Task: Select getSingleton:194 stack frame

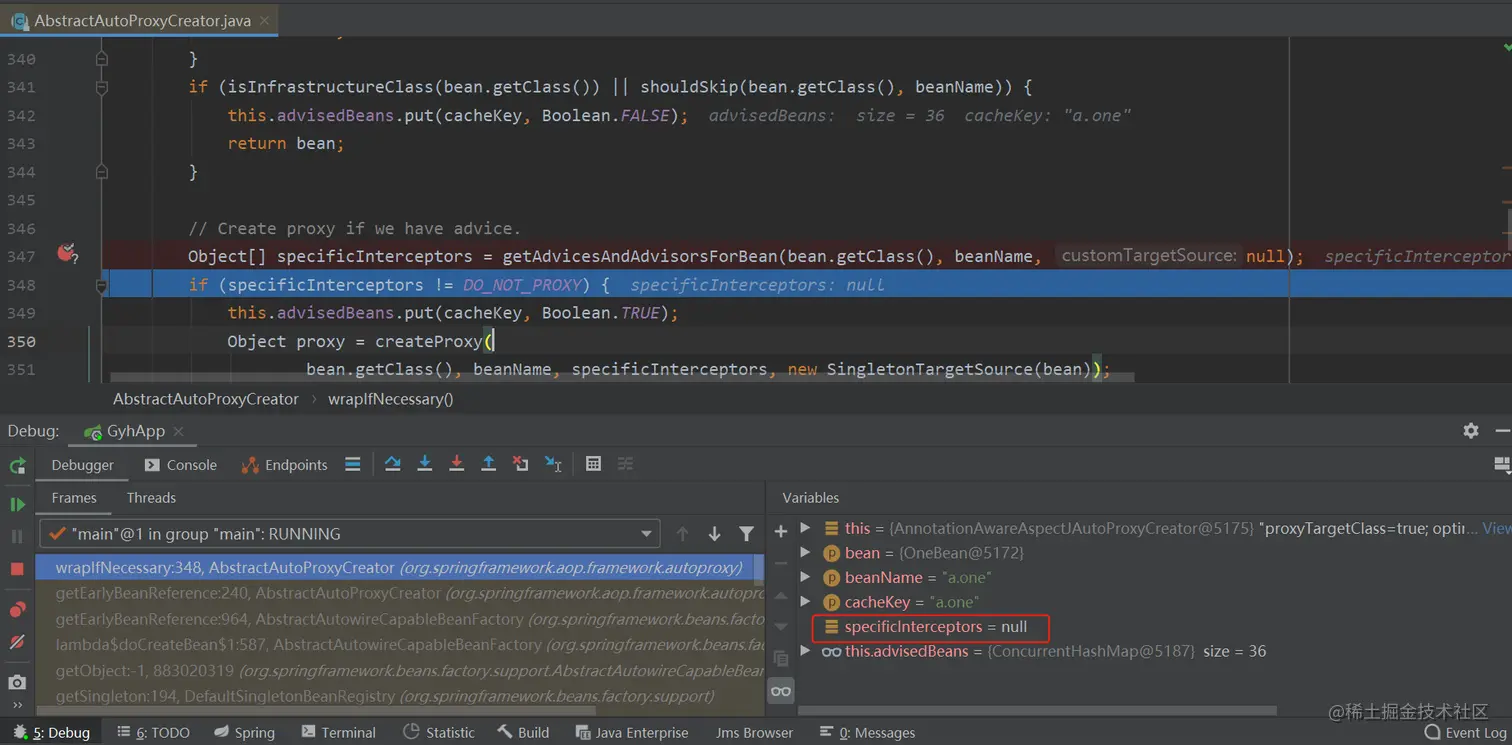Action: point(400,696)
